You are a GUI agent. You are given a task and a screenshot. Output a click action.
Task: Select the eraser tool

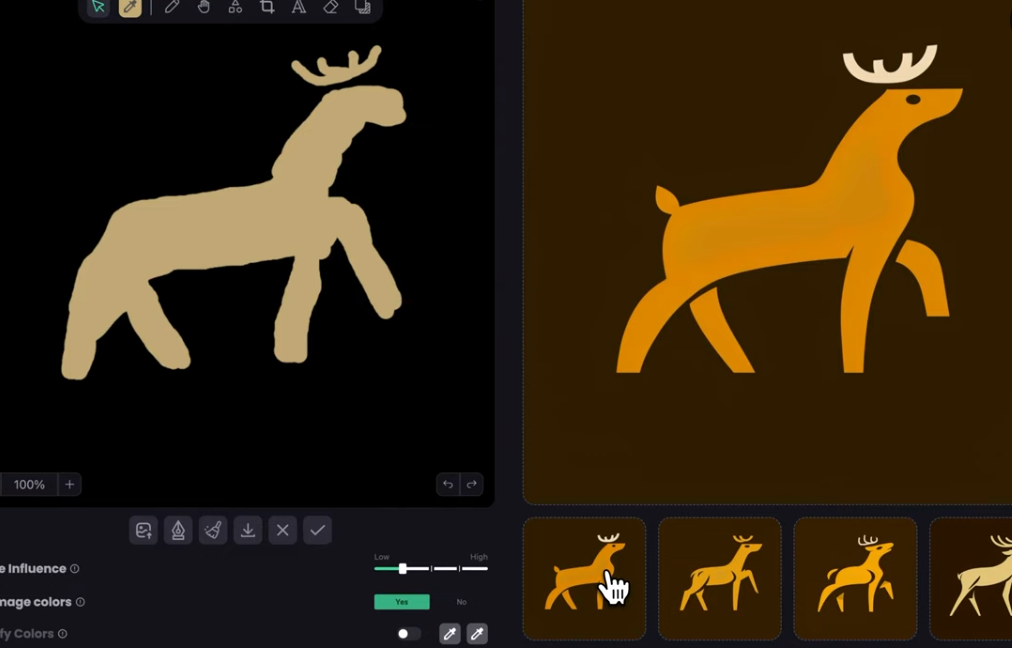tap(330, 7)
